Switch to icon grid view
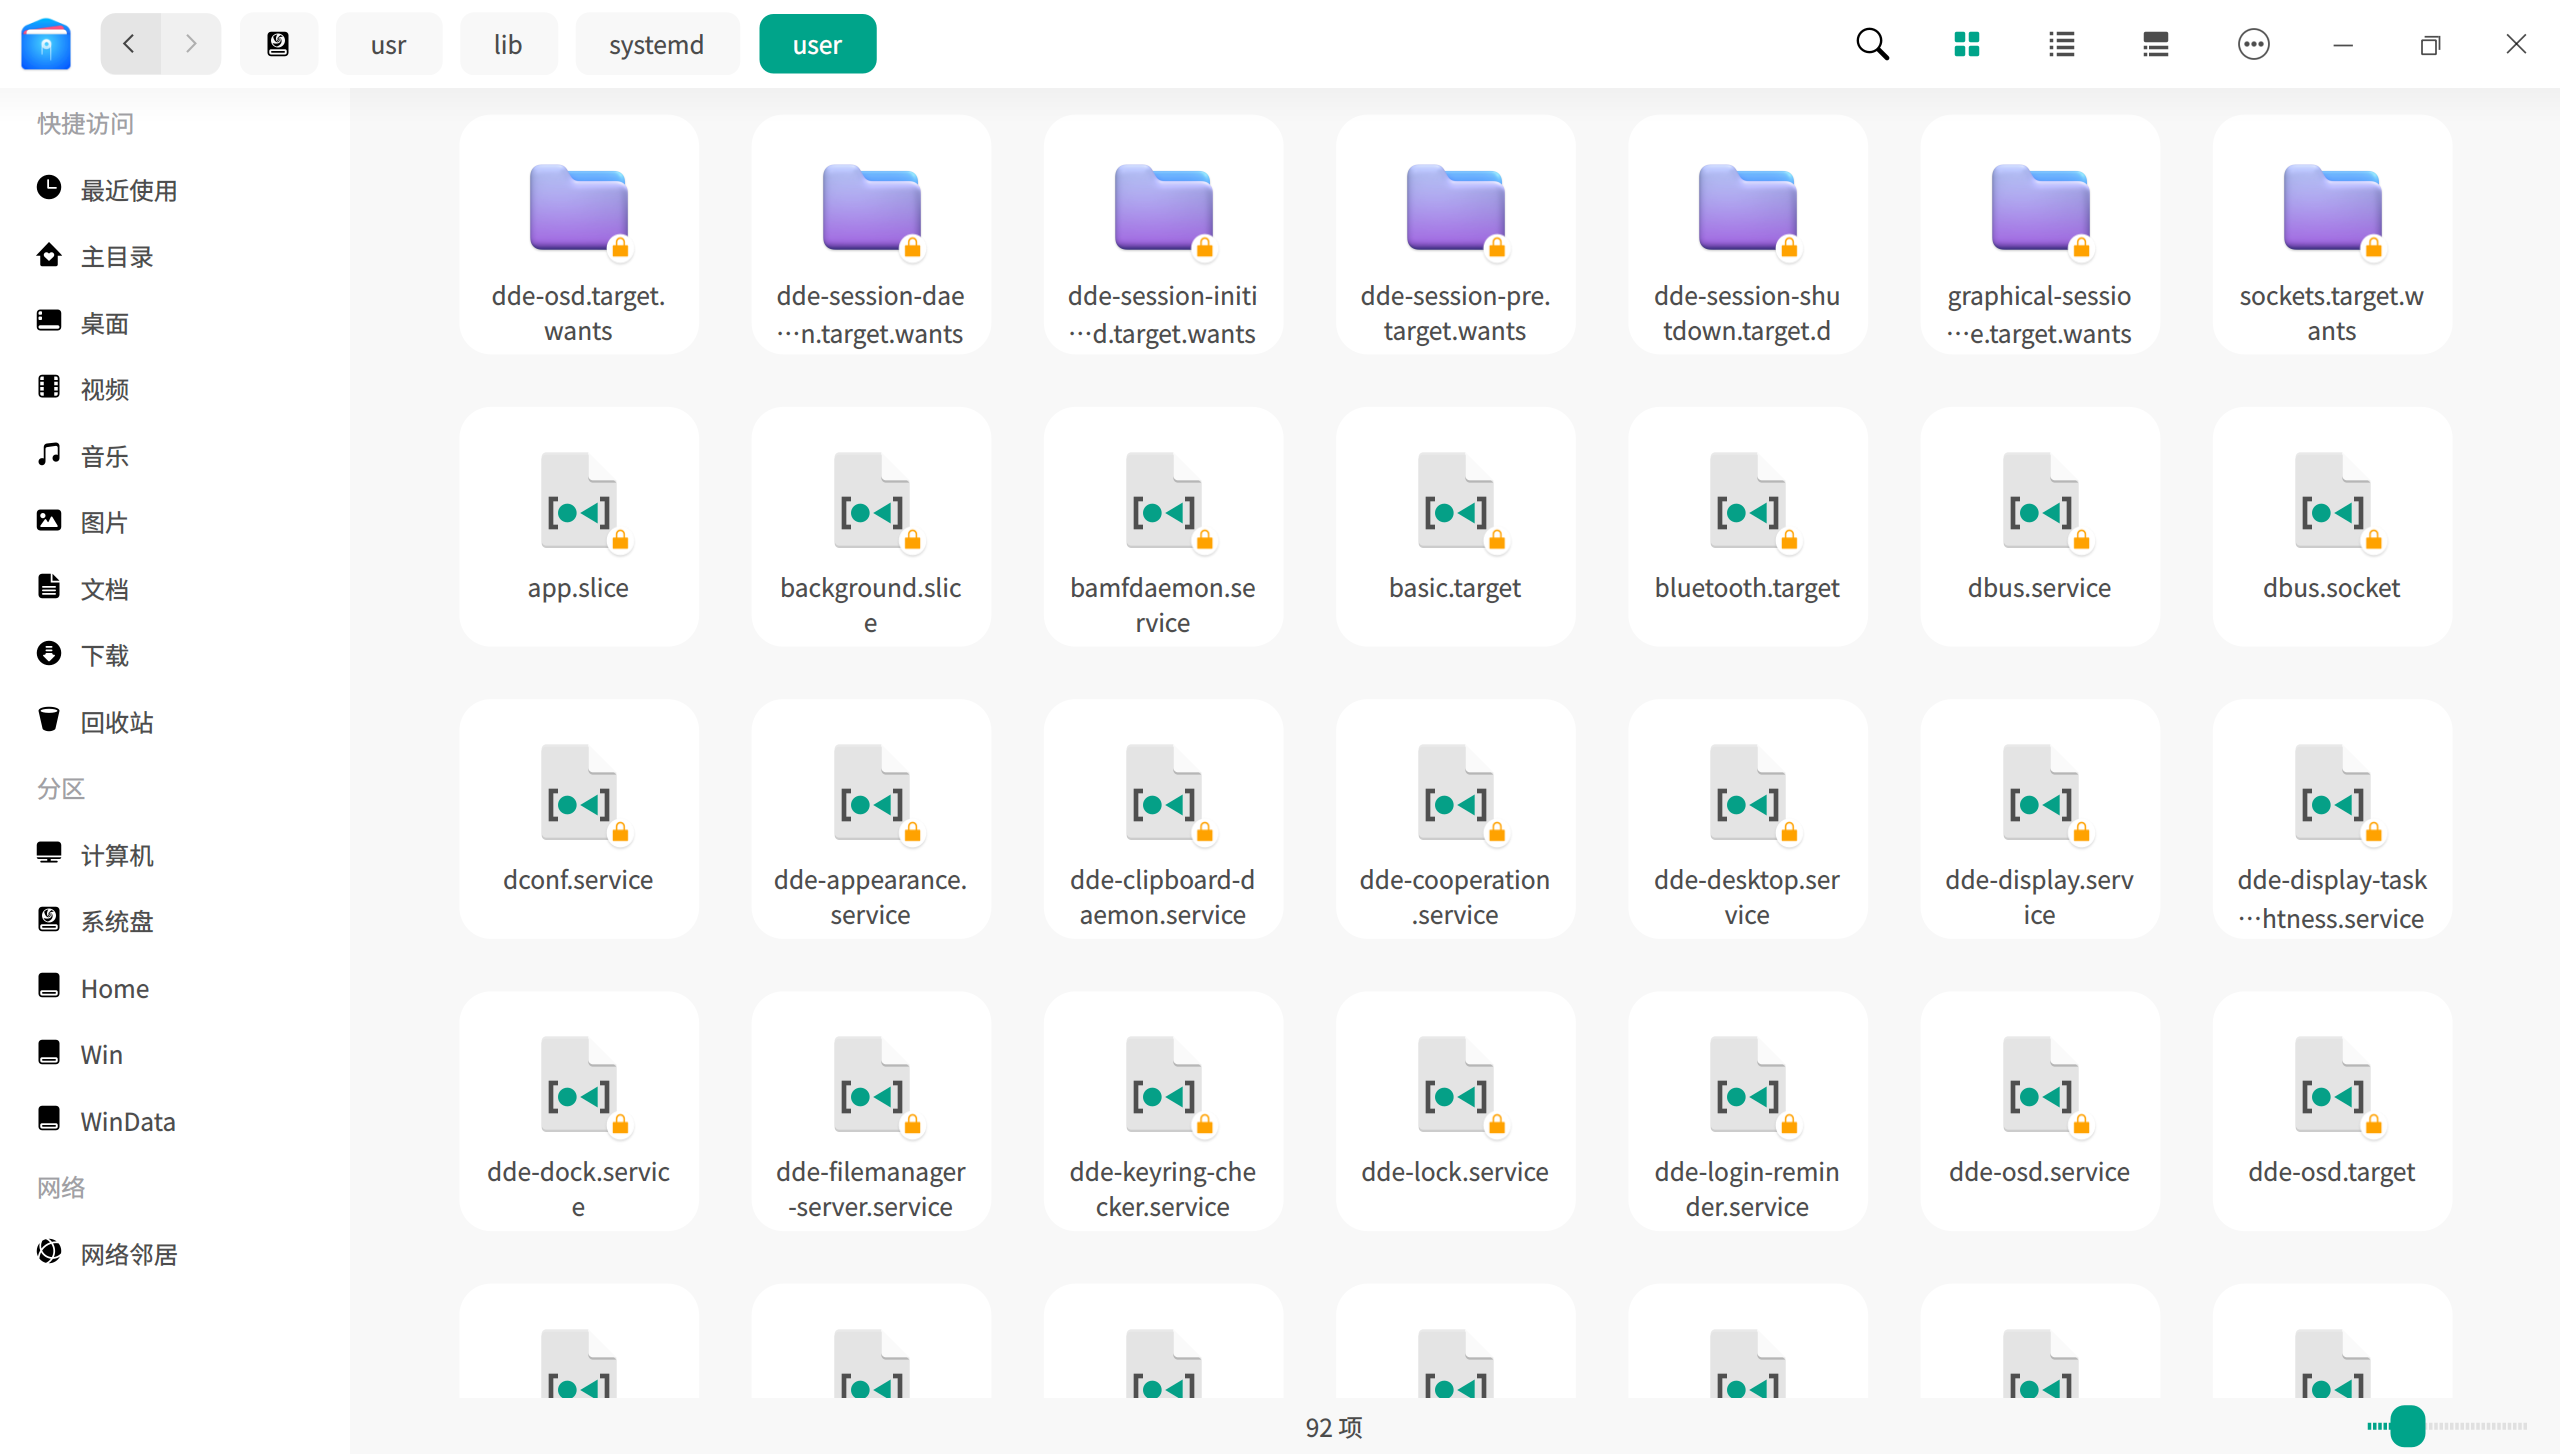The image size is (2560, 1454). [1967, 44]
